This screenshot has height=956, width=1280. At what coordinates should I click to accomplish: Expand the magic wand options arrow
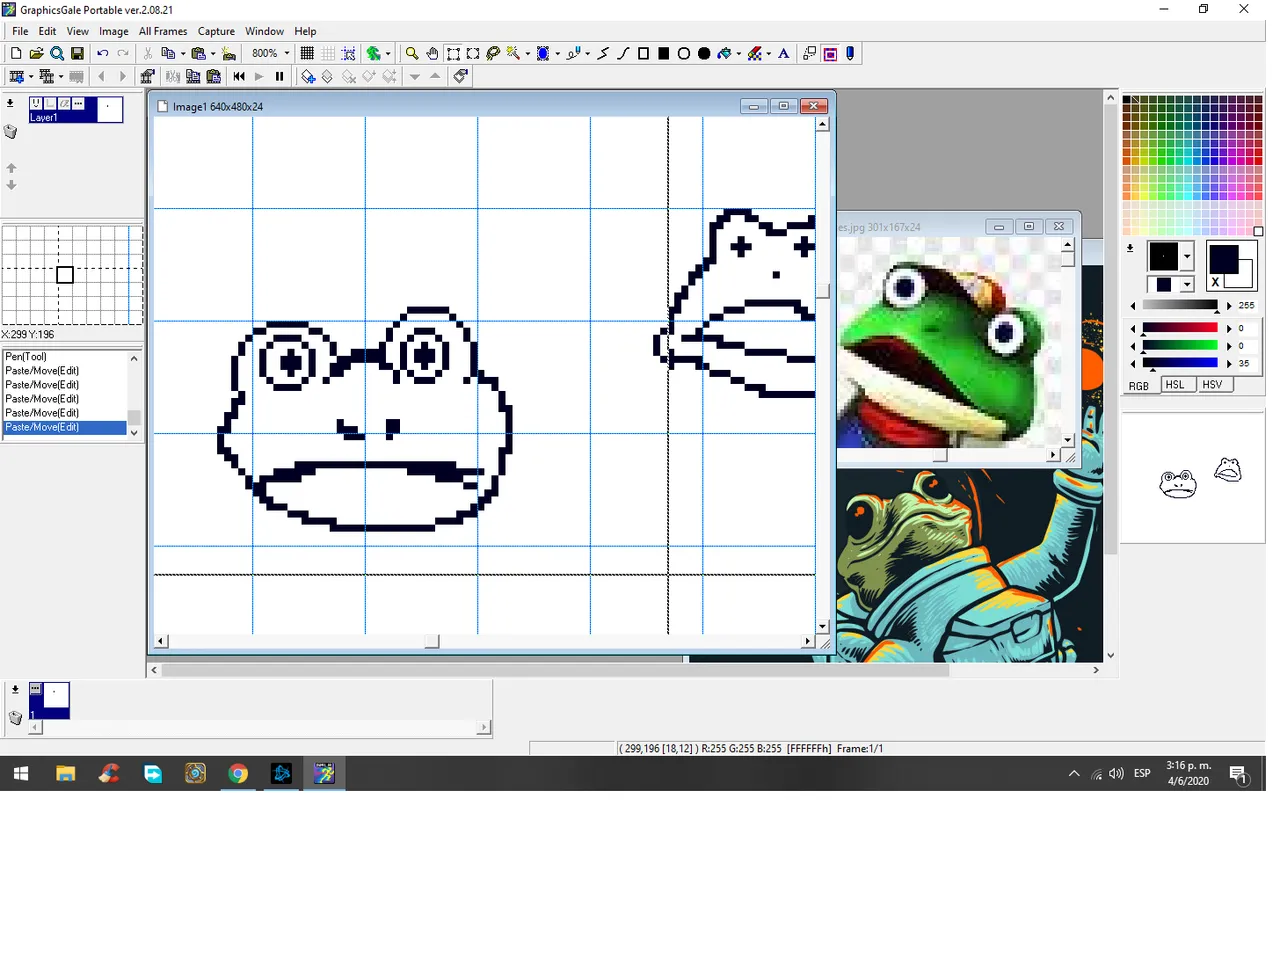coord(527,54)
